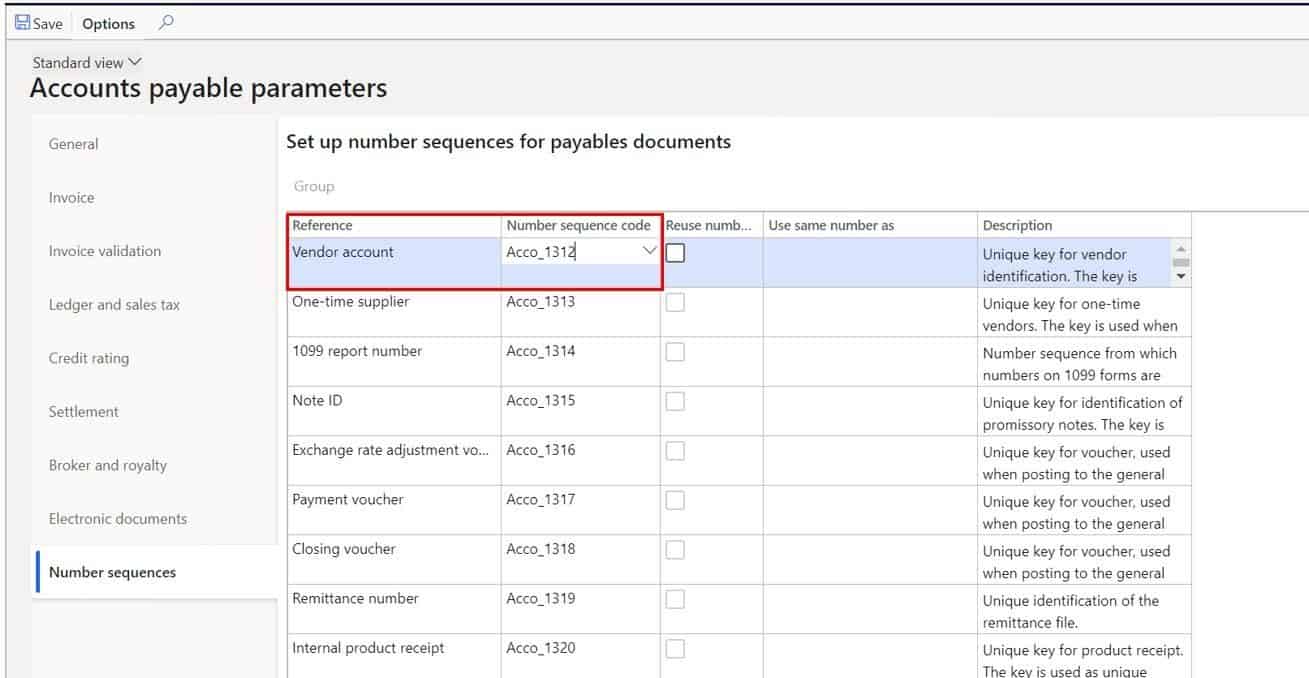Switch to the Invoice section
The image size is (1309, 678).
coord(71,197)
